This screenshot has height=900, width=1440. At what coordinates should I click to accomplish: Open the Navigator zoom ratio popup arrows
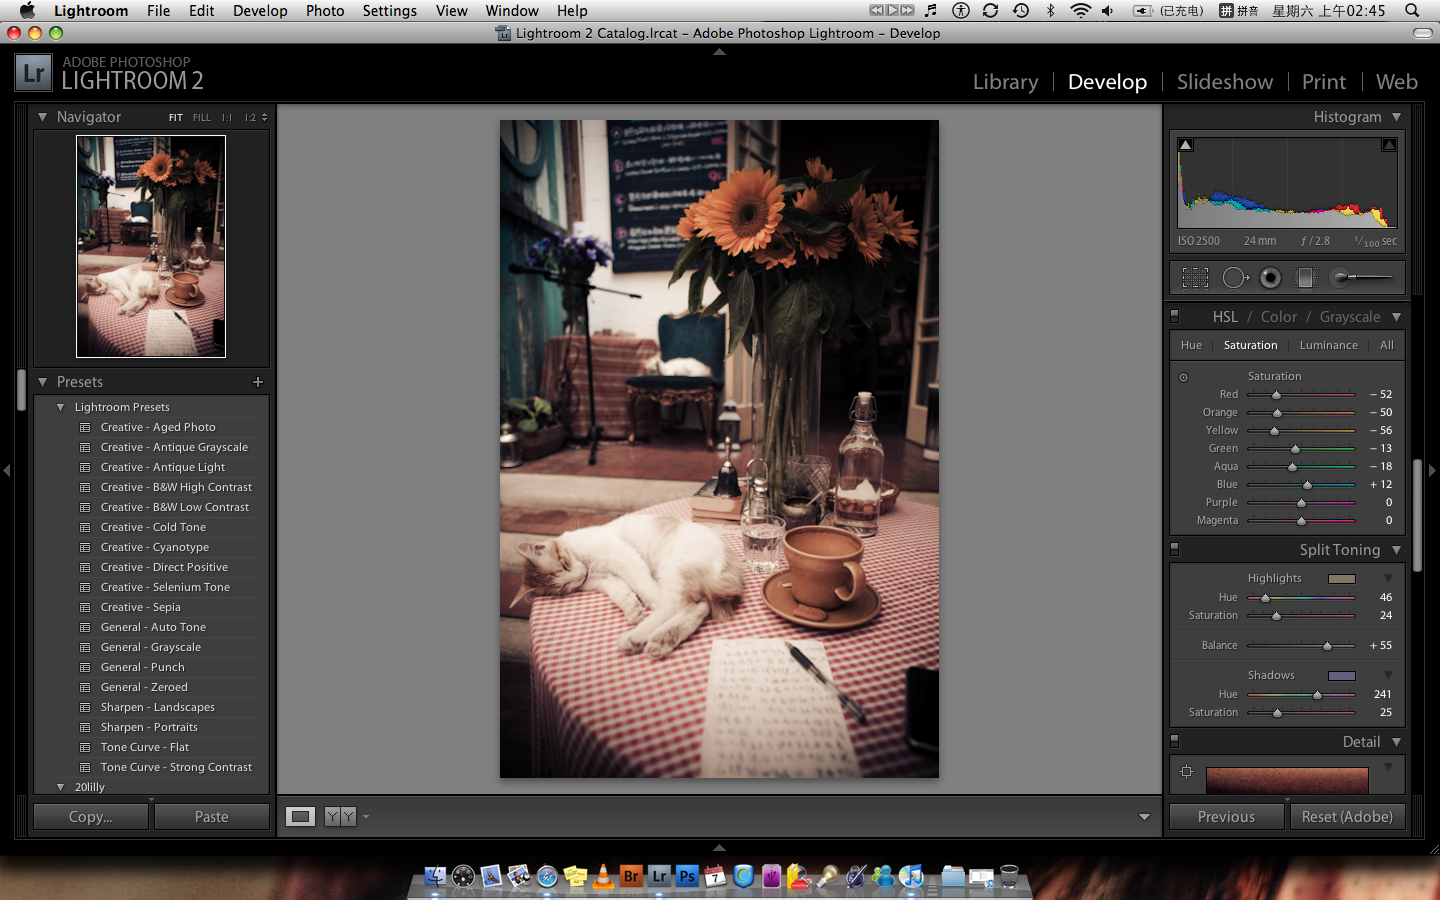click(265, 117)
